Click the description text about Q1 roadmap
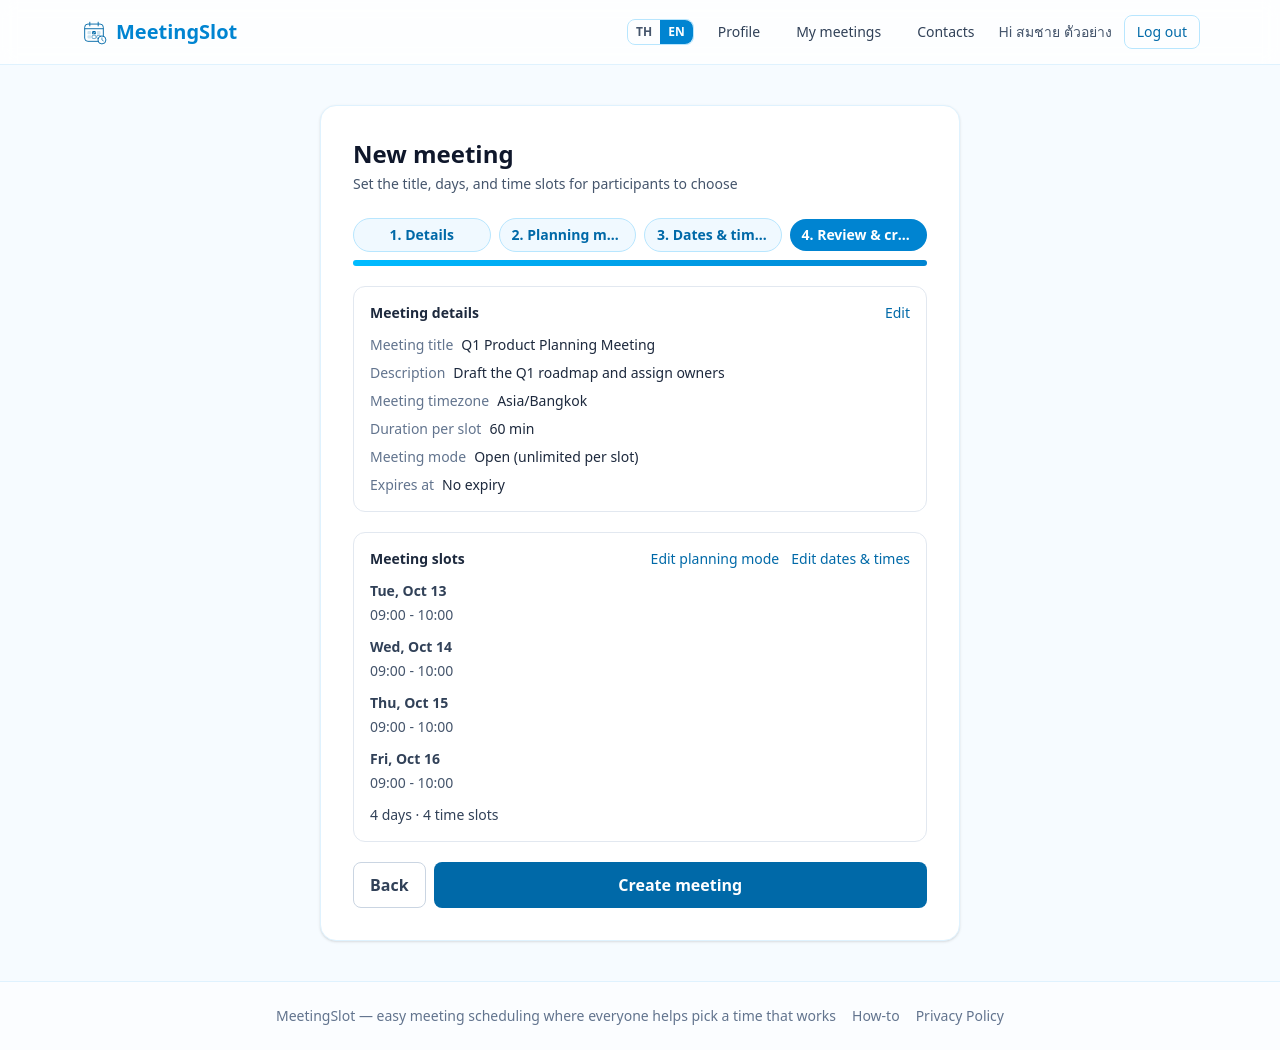 [x=589, y=373]
